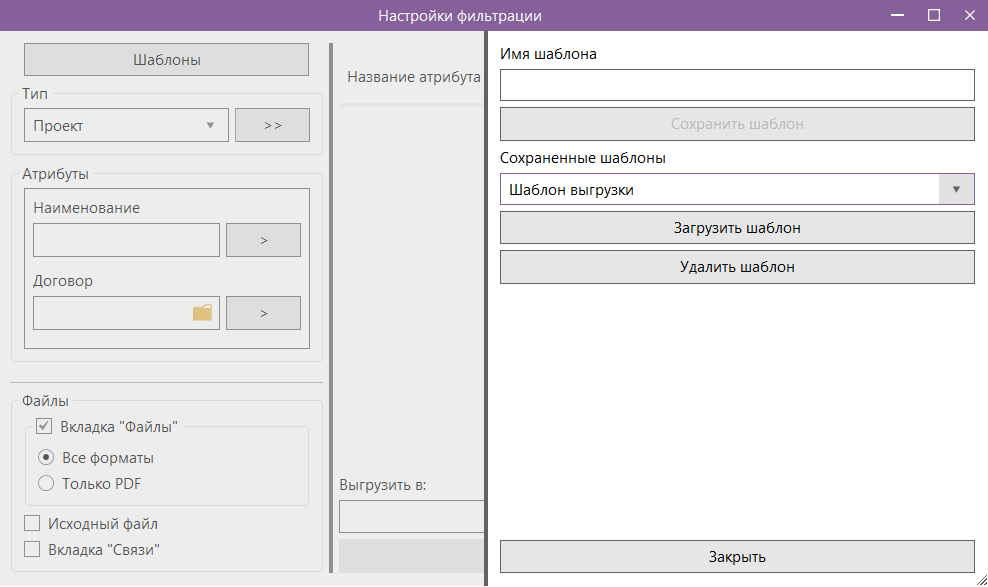
Task: Open the Шаблоны templates panel button
Action: (166, 60)
